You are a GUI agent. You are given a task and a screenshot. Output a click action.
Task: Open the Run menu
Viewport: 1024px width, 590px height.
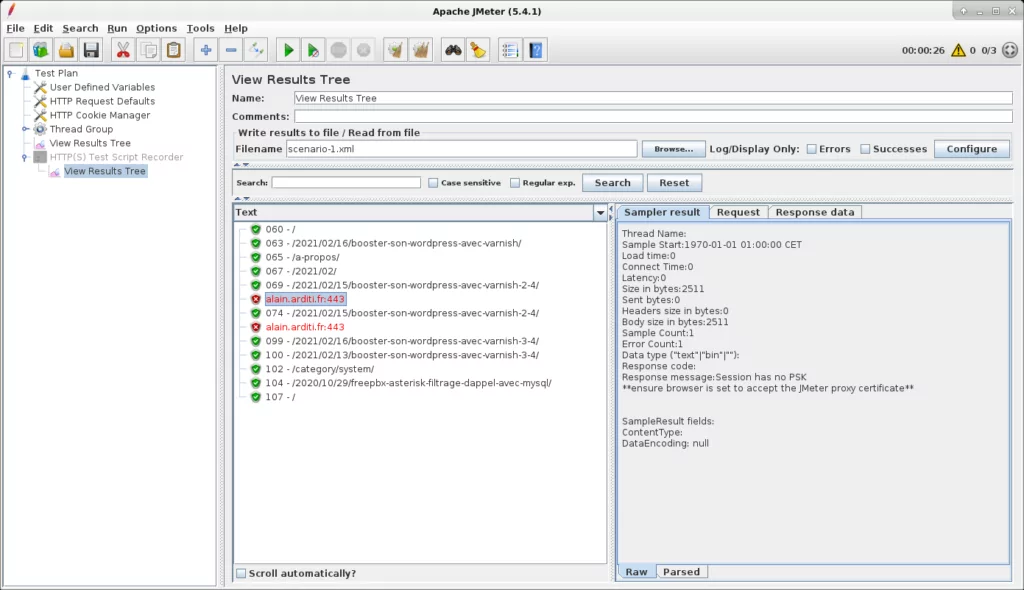tap(117, 28)
